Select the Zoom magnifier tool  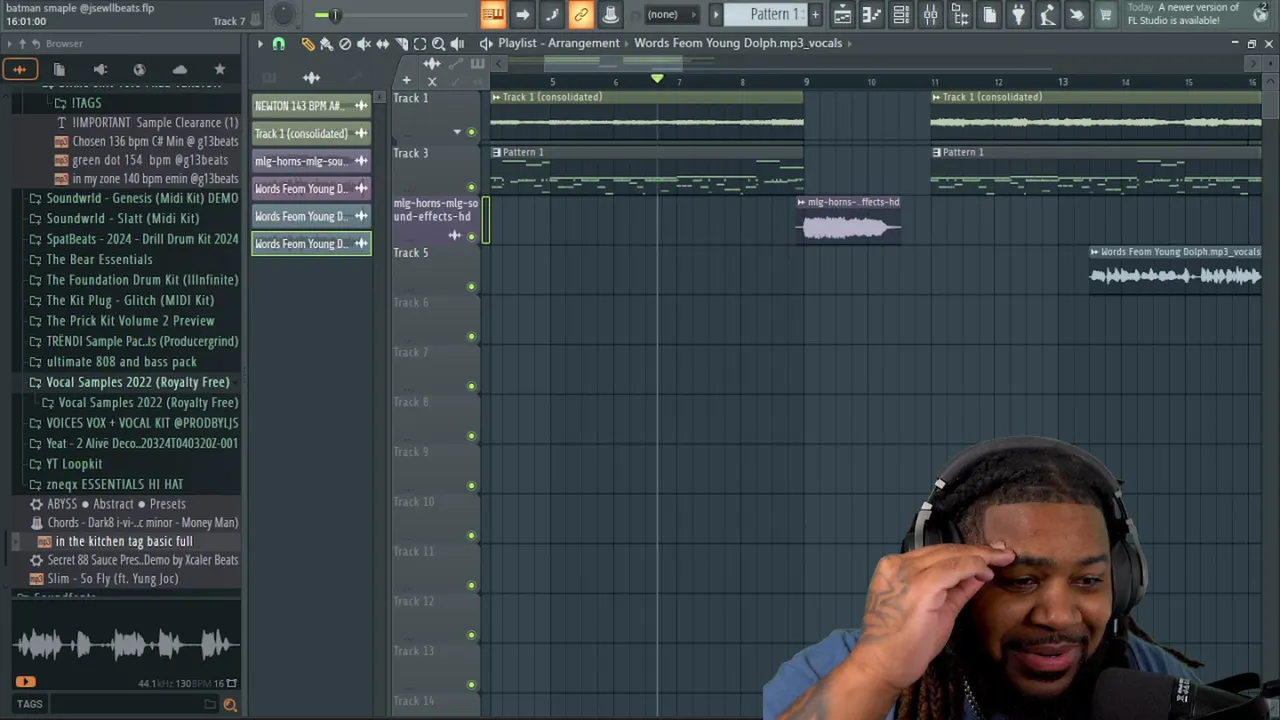coord(439,44)
